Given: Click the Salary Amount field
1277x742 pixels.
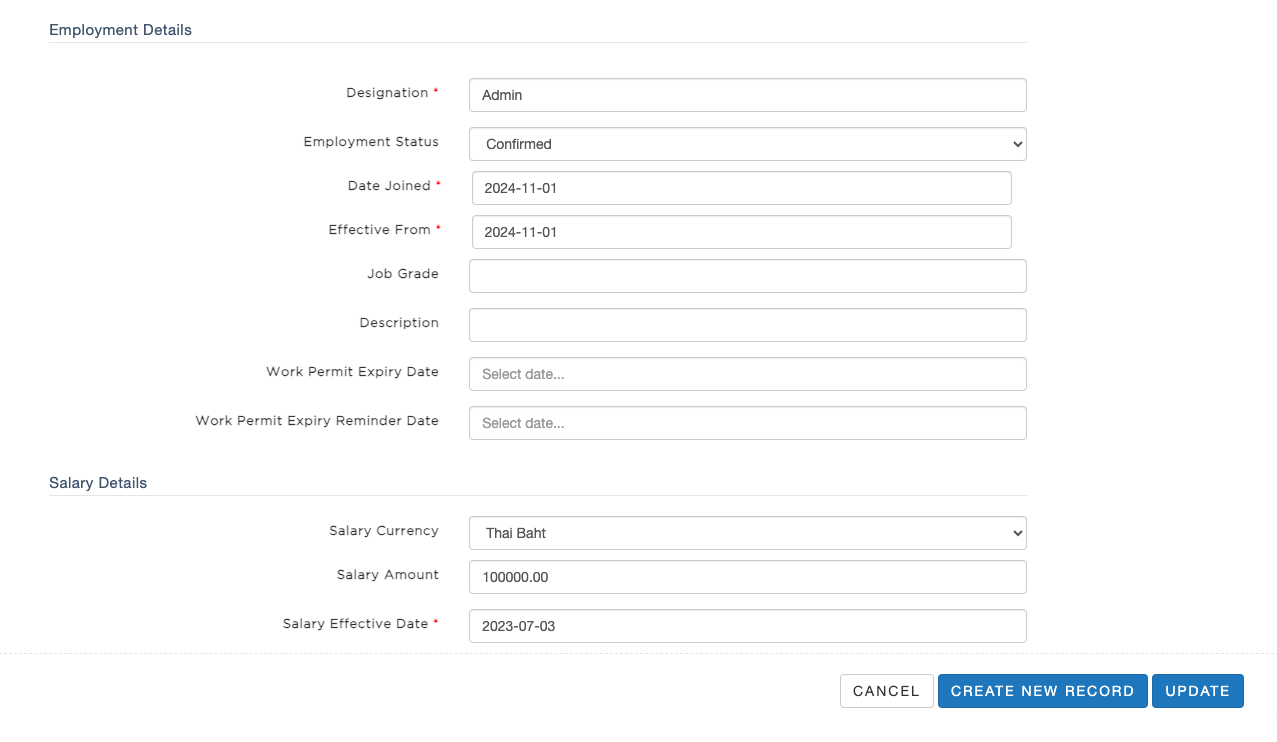Looking at the screenshot, I should (747, 577).
